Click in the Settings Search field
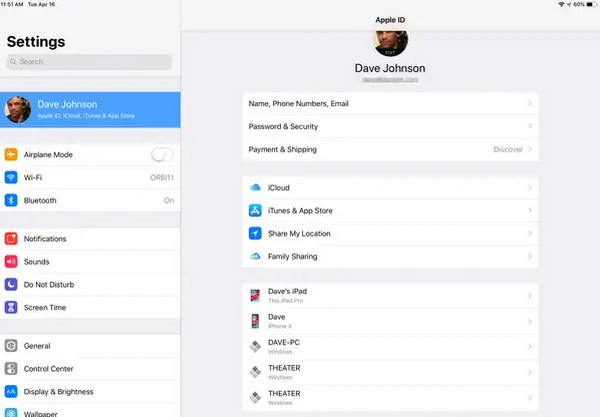This screenshot has height=417, width=600. tap(89, 62)
